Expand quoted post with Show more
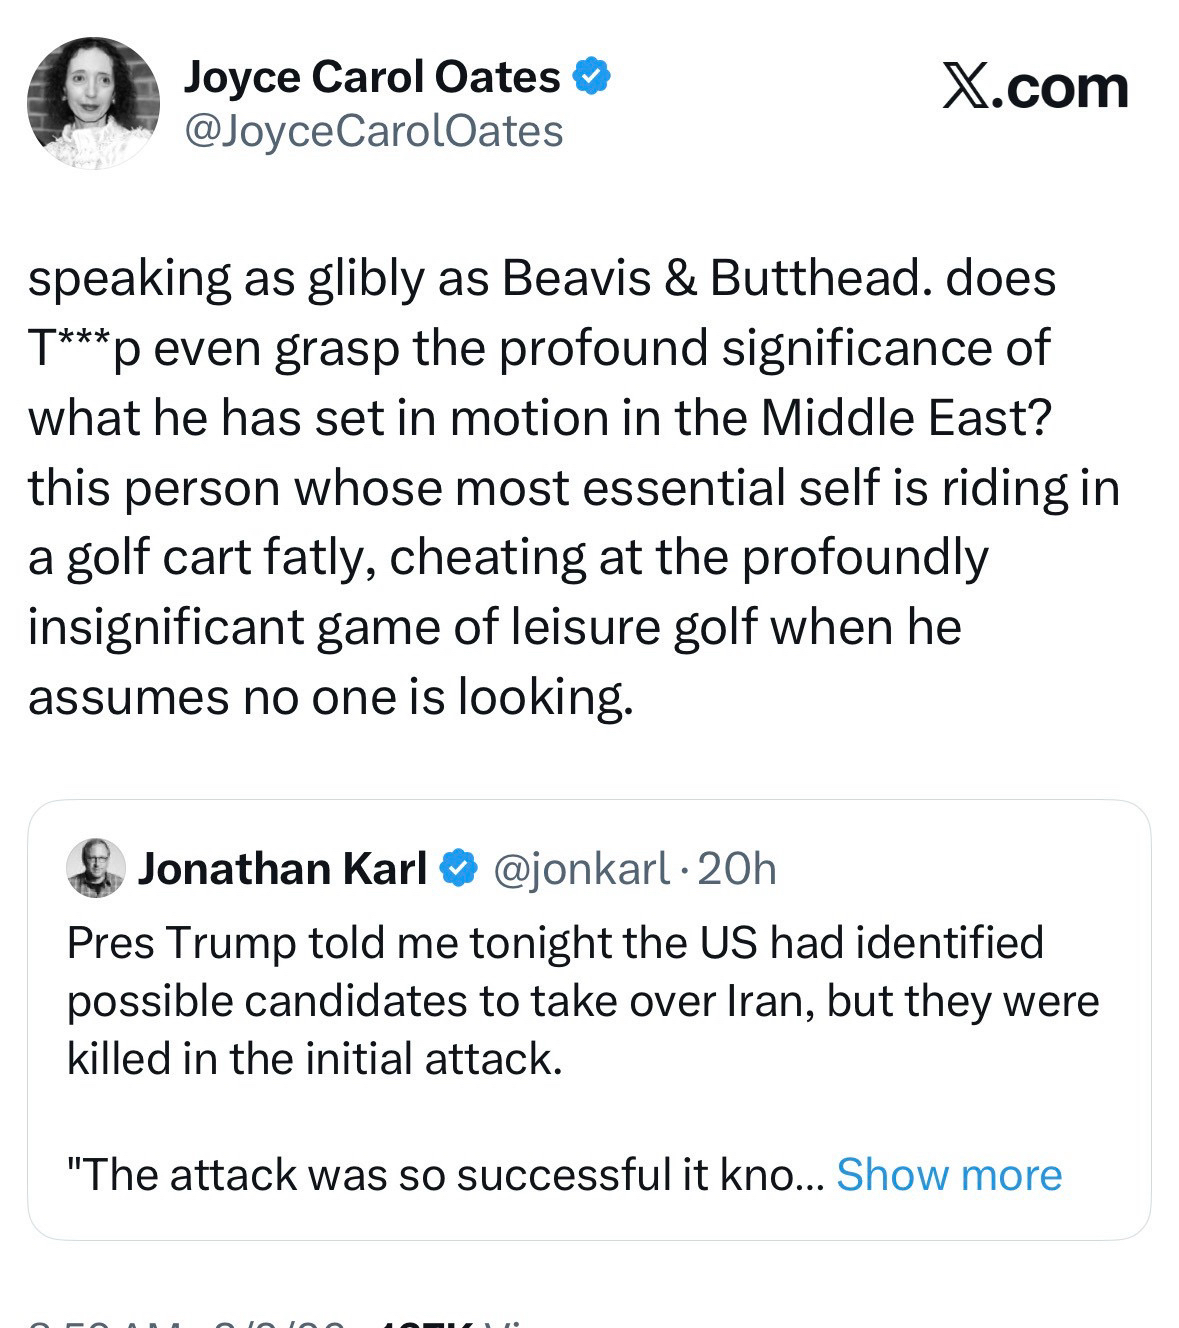This screenshot has width=1179, height=1328. pyautogui.click(x=948, y=1174)
